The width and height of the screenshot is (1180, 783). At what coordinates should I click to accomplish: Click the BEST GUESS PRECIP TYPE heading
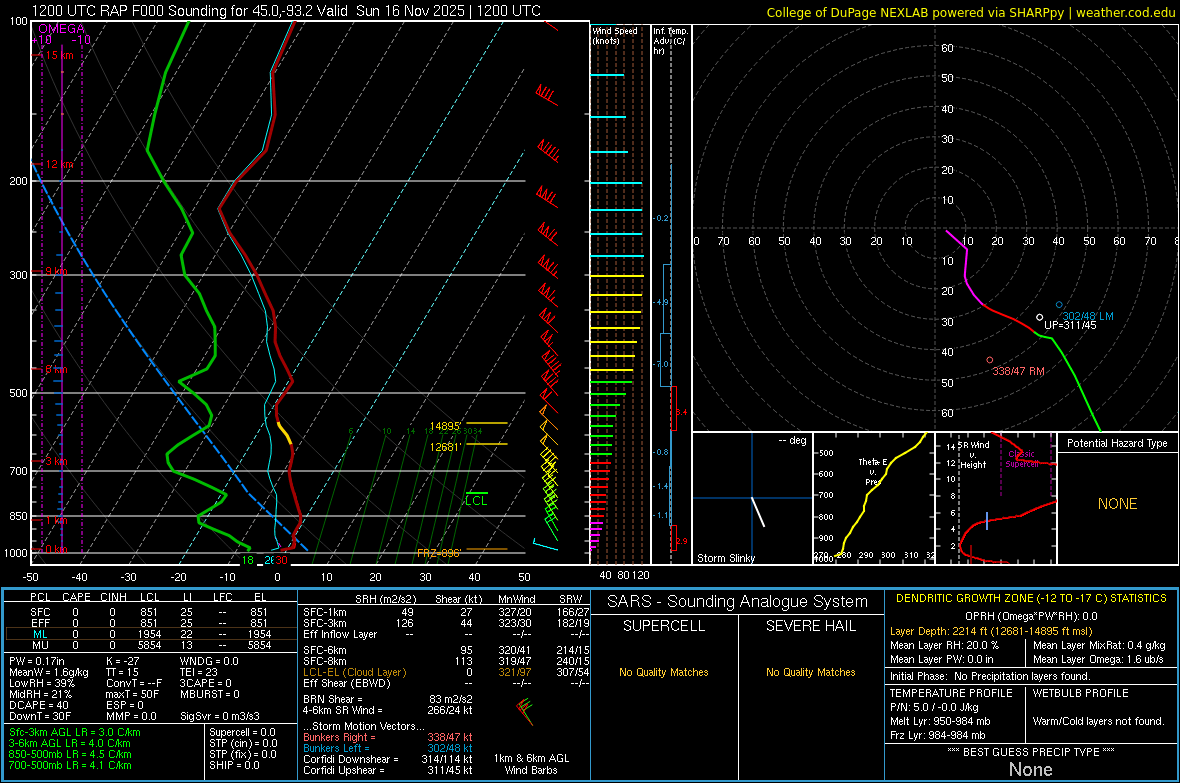[1031, 751]
